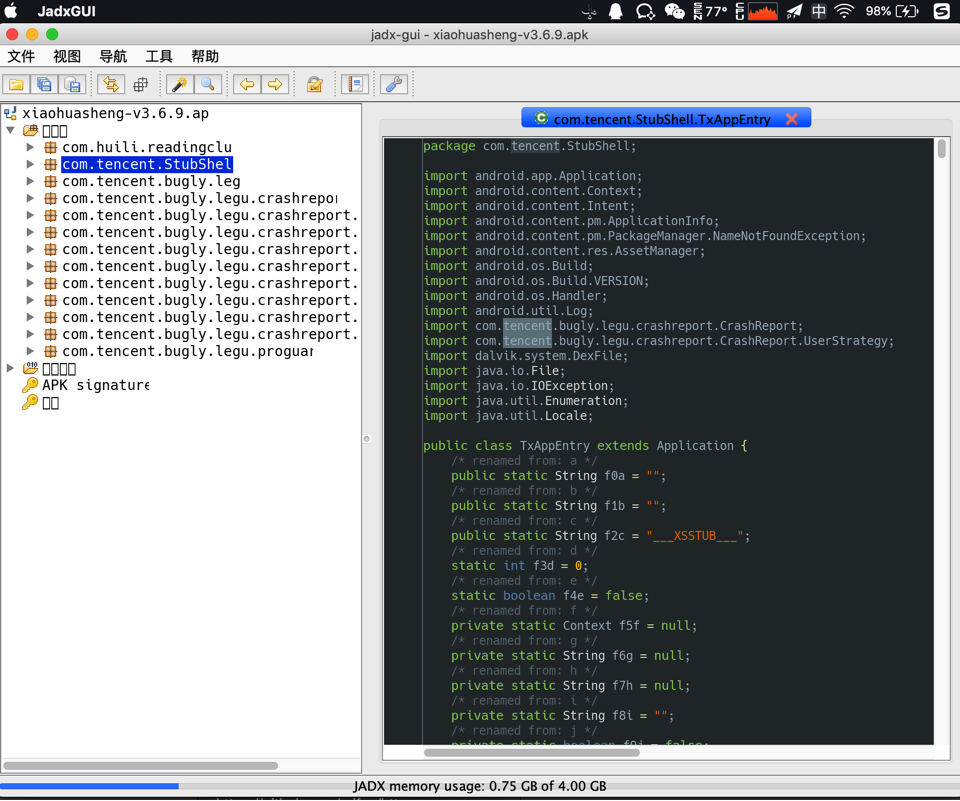Toggle the deobfuscation lock icon
This screenshot has width=960, height=801.
pos(315,84)
